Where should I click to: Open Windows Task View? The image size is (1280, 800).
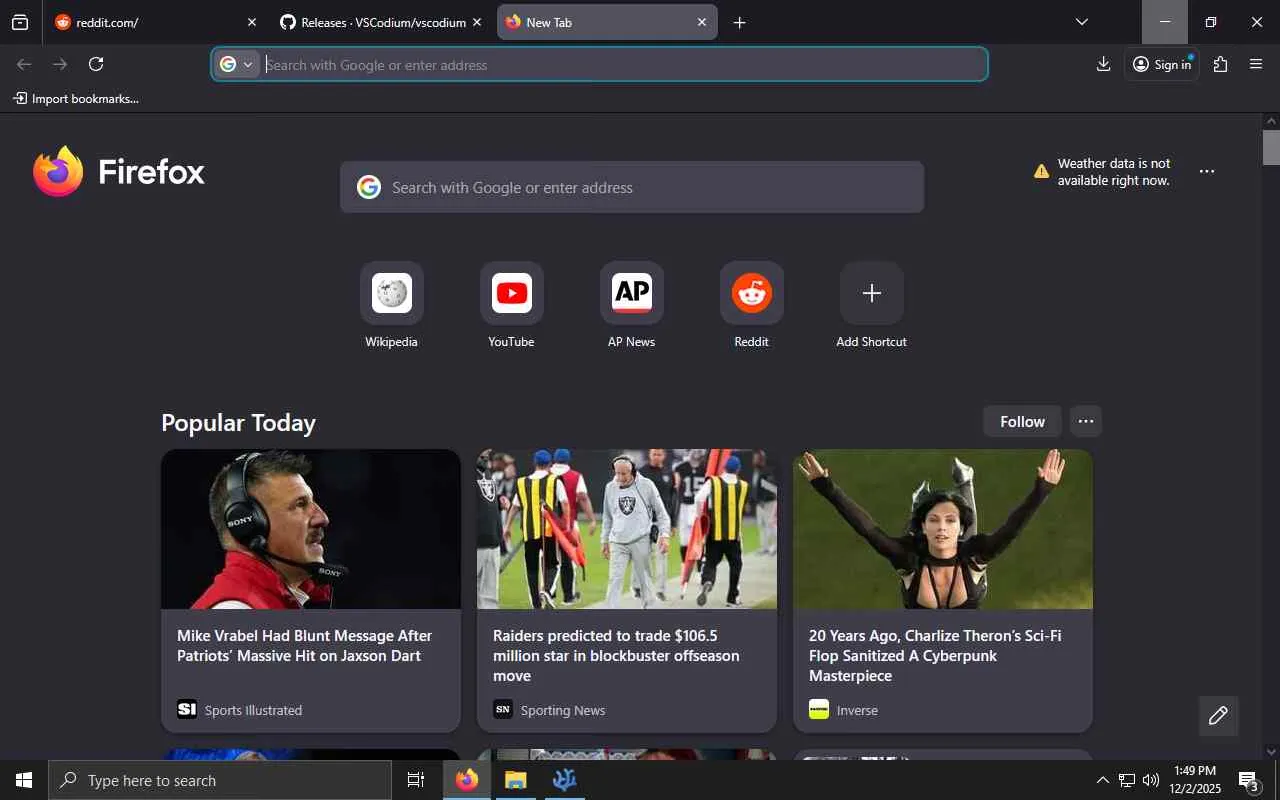tap(416, 780)
